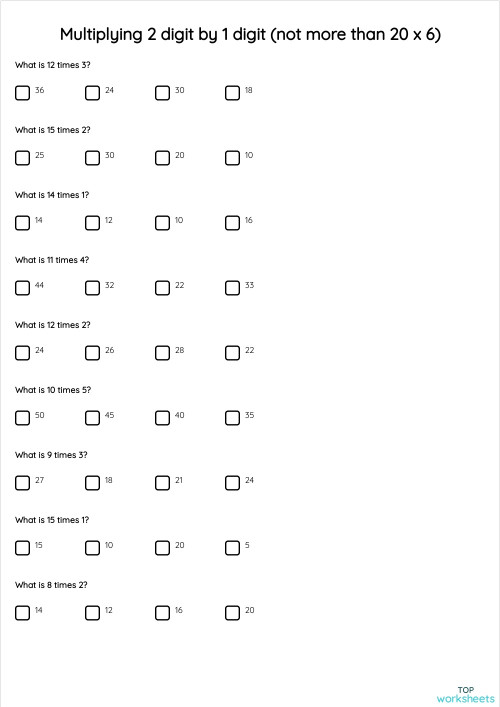The height and width of the screenshot is (707, 500).
Task: Tick the 21 box under 9 times 3
Action: pyautogui.click(x=162, y=482)
